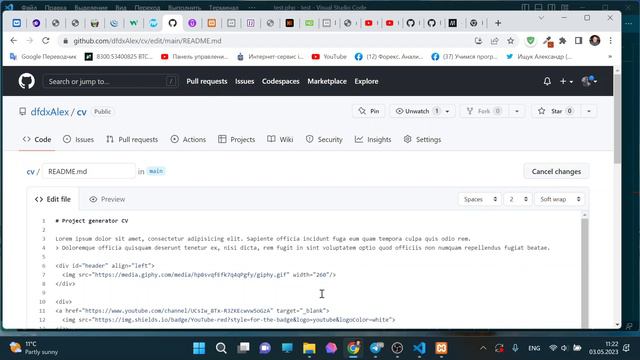Open Telegram from the taskbar
This screenshot has height=360, width=640.
376,348
